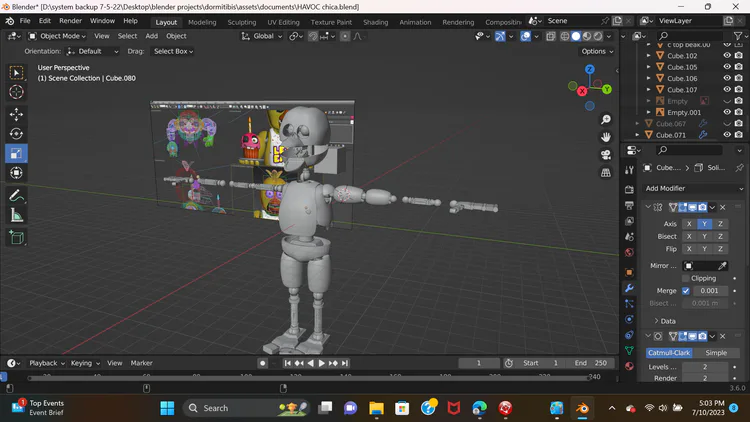Expand the Data section of Mirror modifier

(665, 321)
